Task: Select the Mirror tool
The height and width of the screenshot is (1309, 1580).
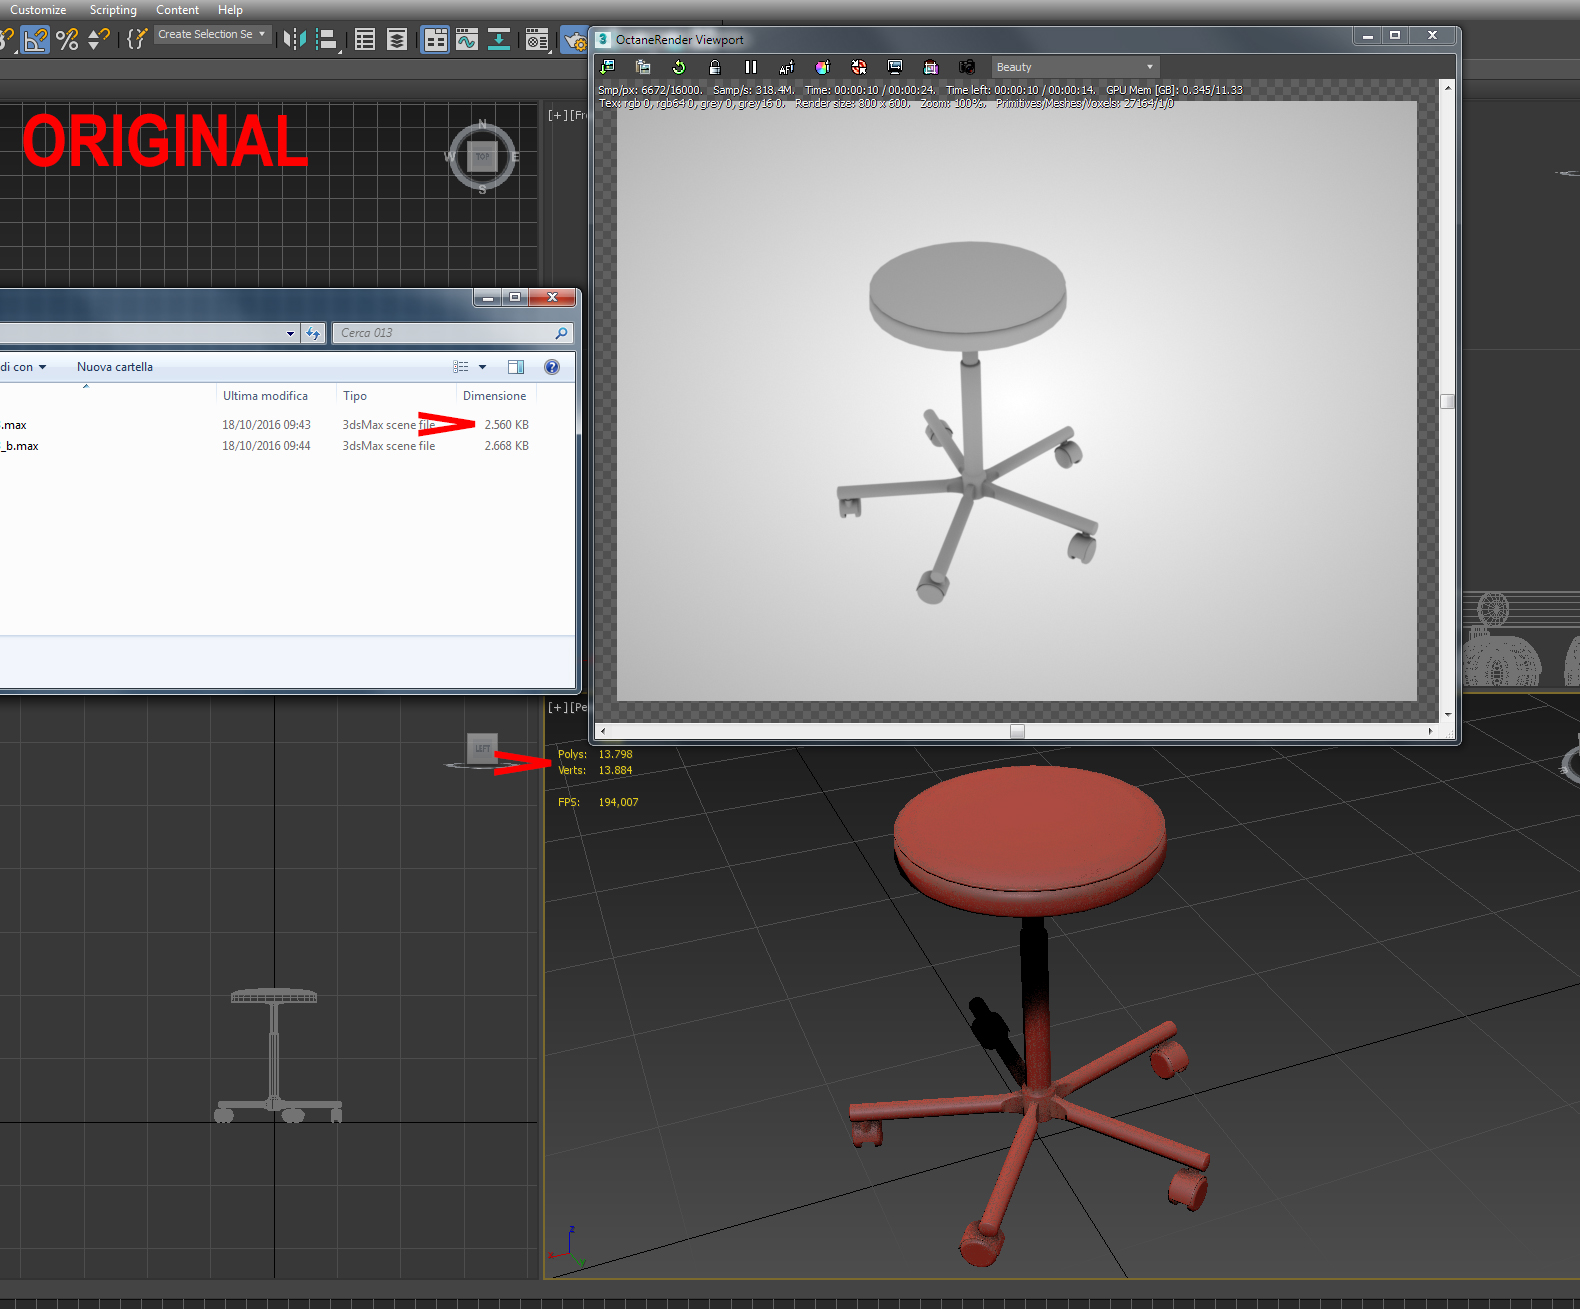Action: point(294,39)
